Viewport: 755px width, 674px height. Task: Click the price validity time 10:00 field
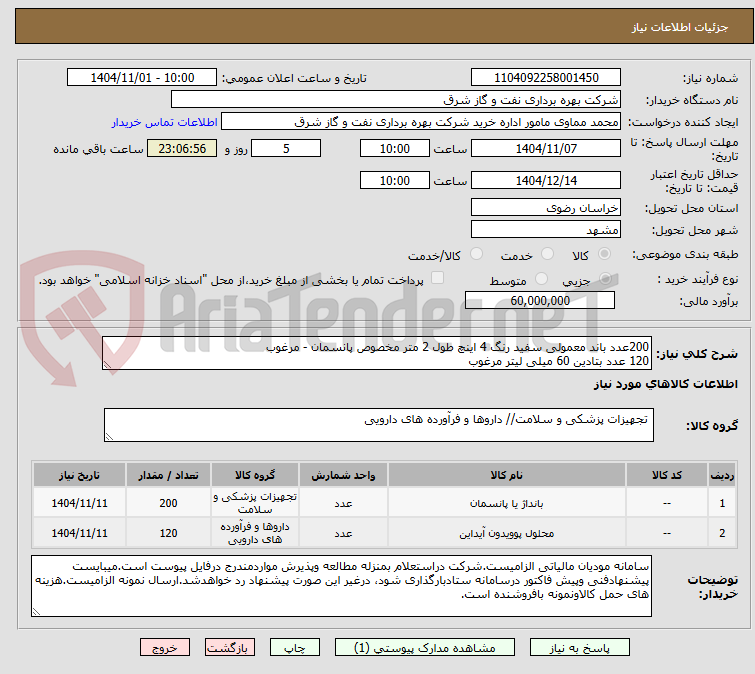click(395, 181)
